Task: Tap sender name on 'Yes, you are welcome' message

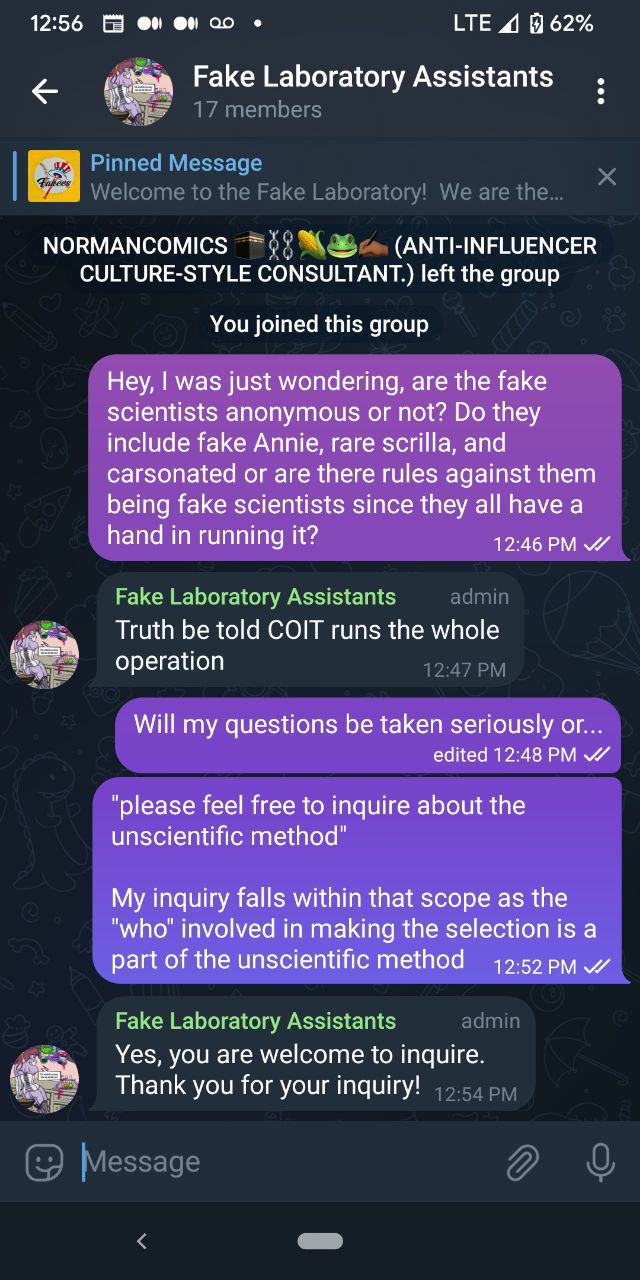Action: [255, 1021]
